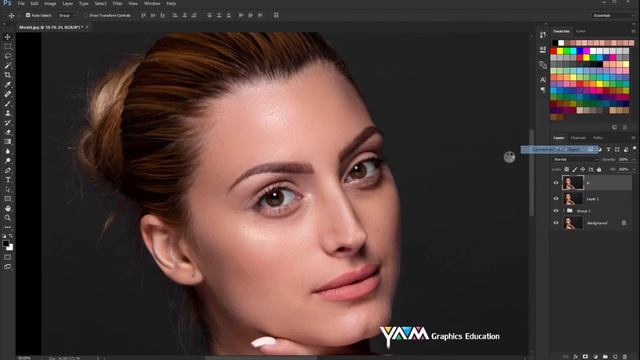The width and height of the screenshot is (640, 360).
Task: Open the Essentials workspace dropdown
Action: [x=612, y=15]
